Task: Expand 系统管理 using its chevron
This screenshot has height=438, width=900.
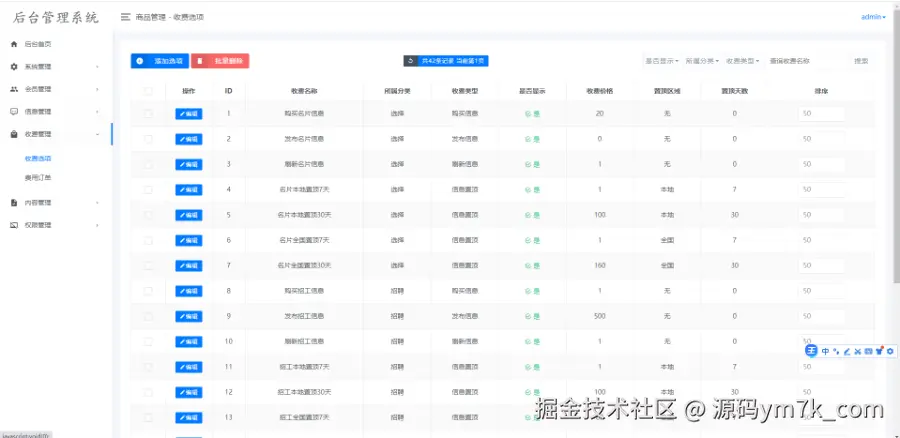Action: (x=97, y=67)
